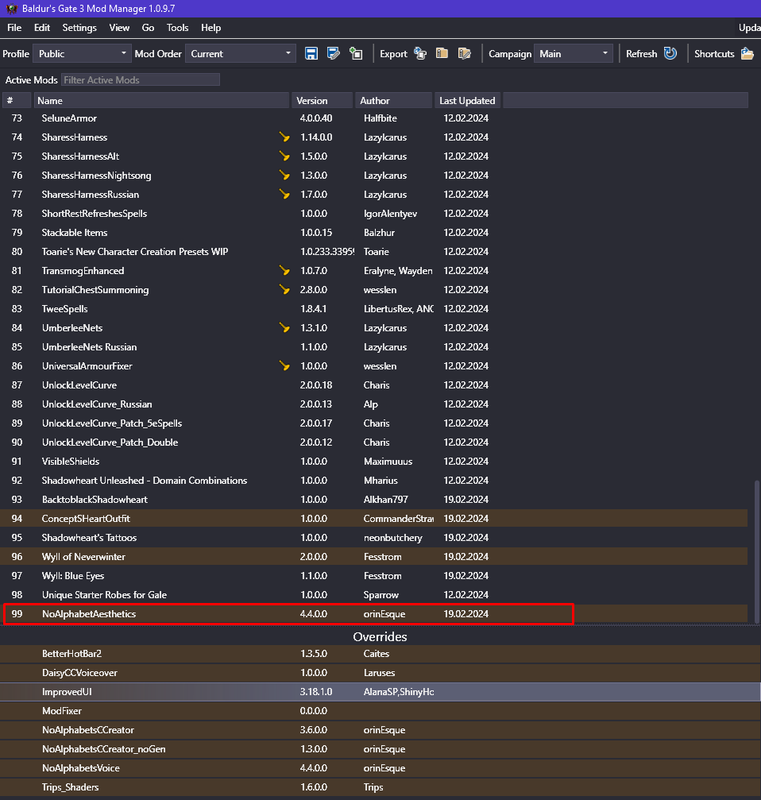761x800 pixels.
Task: Select the NoAlphabetsCCreator_noGen override row
Action: tap(380, 749)
